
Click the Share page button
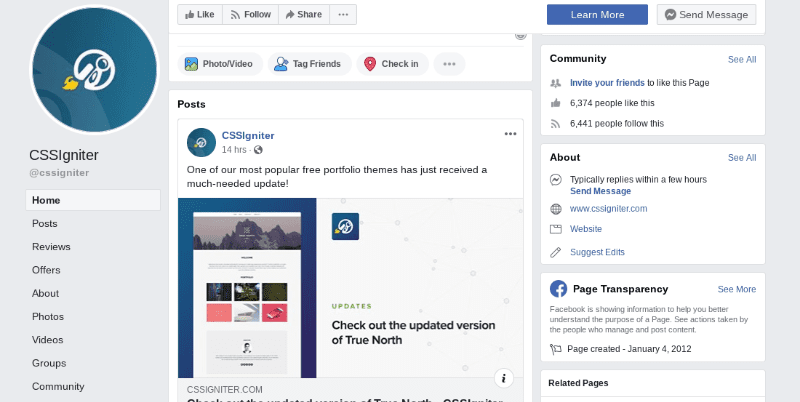[304, 14]
